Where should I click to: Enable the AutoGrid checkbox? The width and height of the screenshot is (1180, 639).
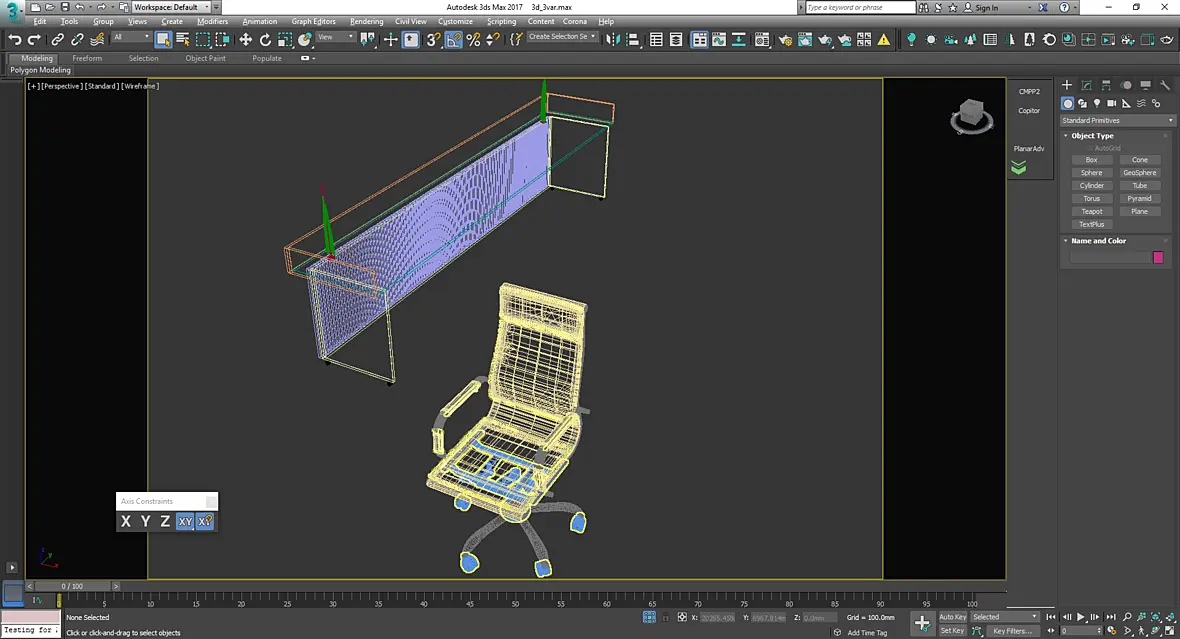click(1090, 148)
